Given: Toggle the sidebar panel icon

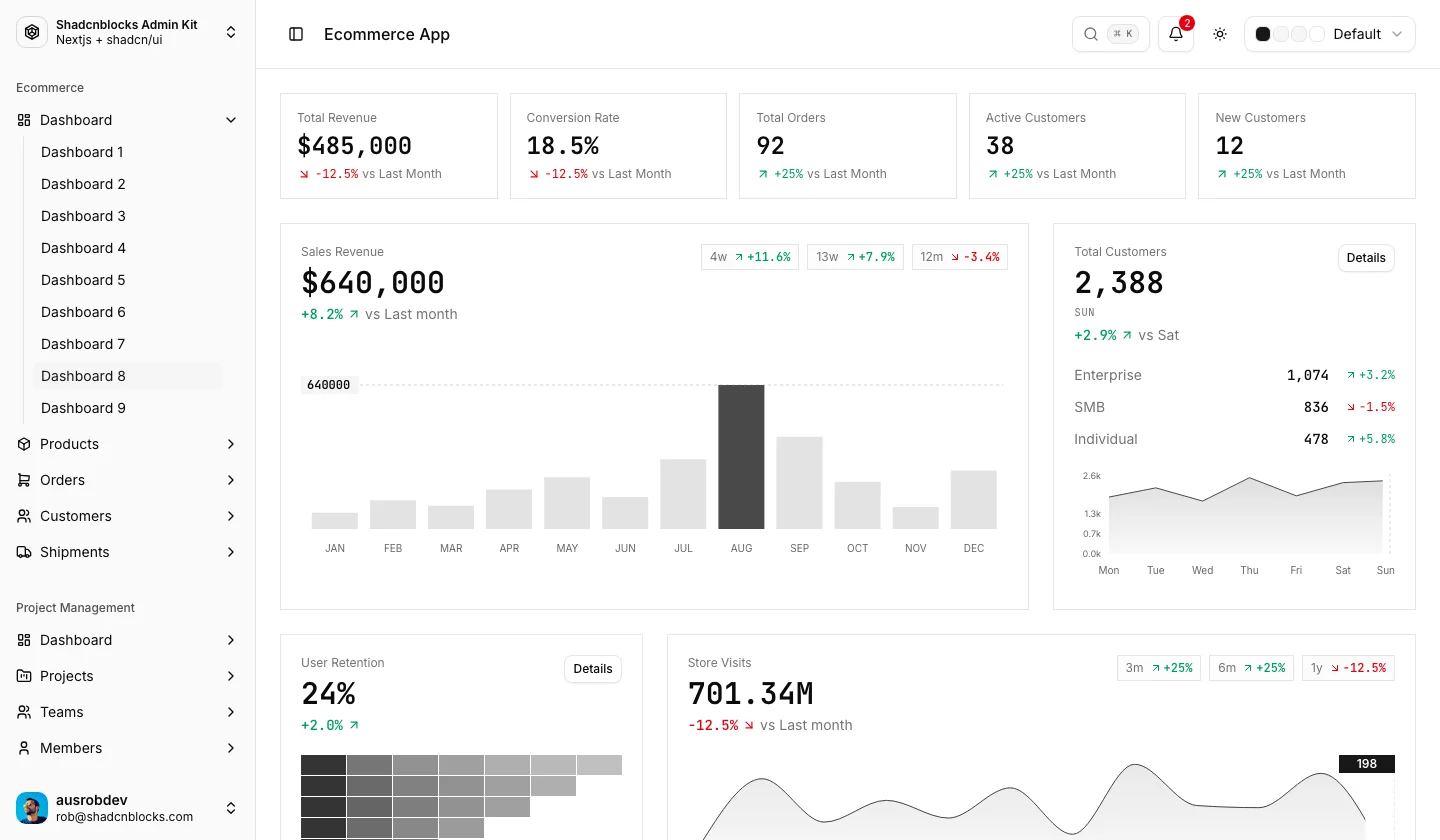Looking at the screenshot, I should click(x=296, y=34).
